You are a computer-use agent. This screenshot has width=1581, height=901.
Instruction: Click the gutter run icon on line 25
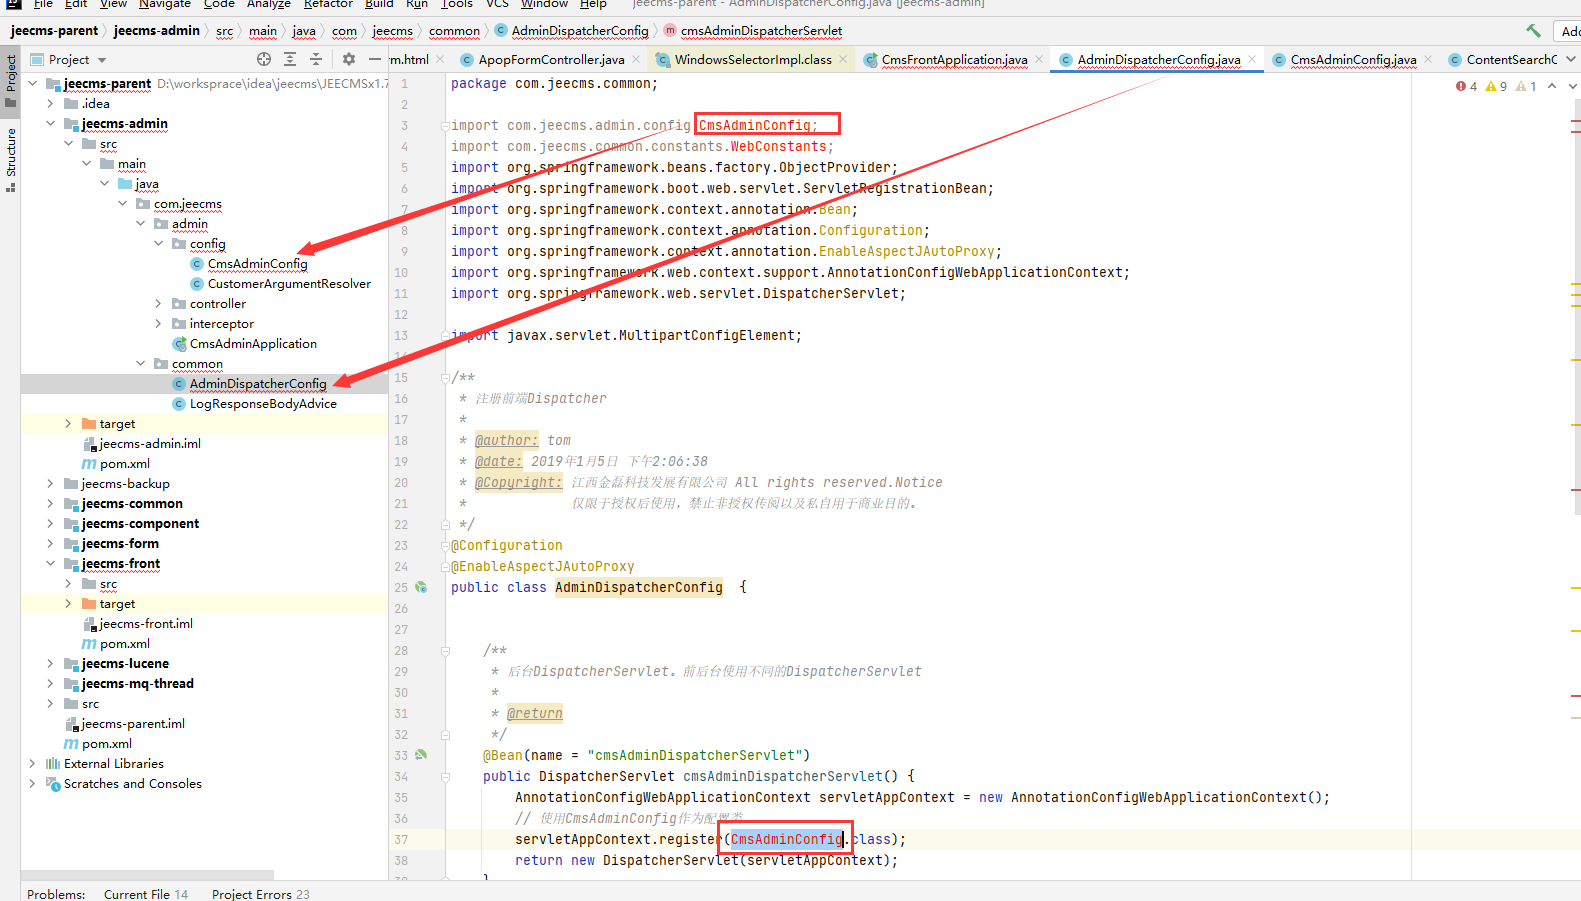click(x=421, y=587)
